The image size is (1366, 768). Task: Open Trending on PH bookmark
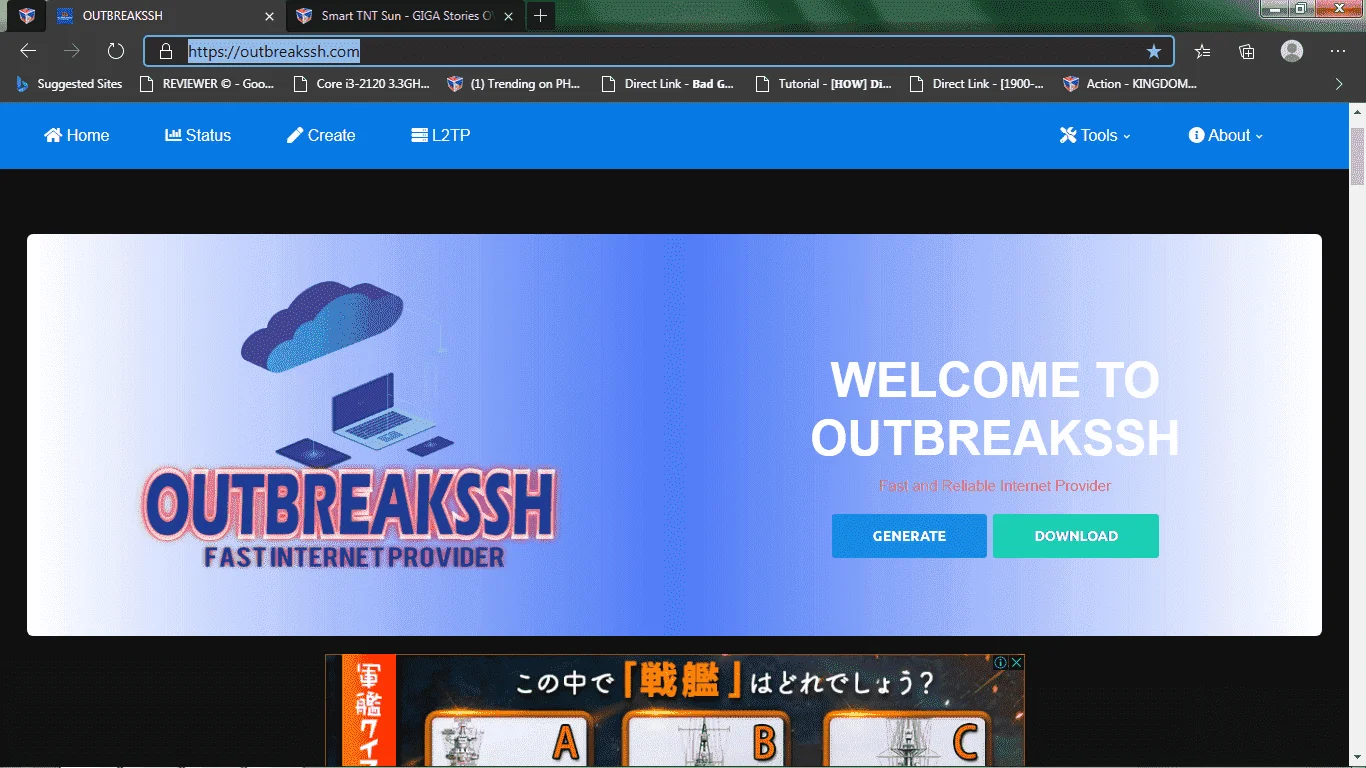(x=514, y=84)
